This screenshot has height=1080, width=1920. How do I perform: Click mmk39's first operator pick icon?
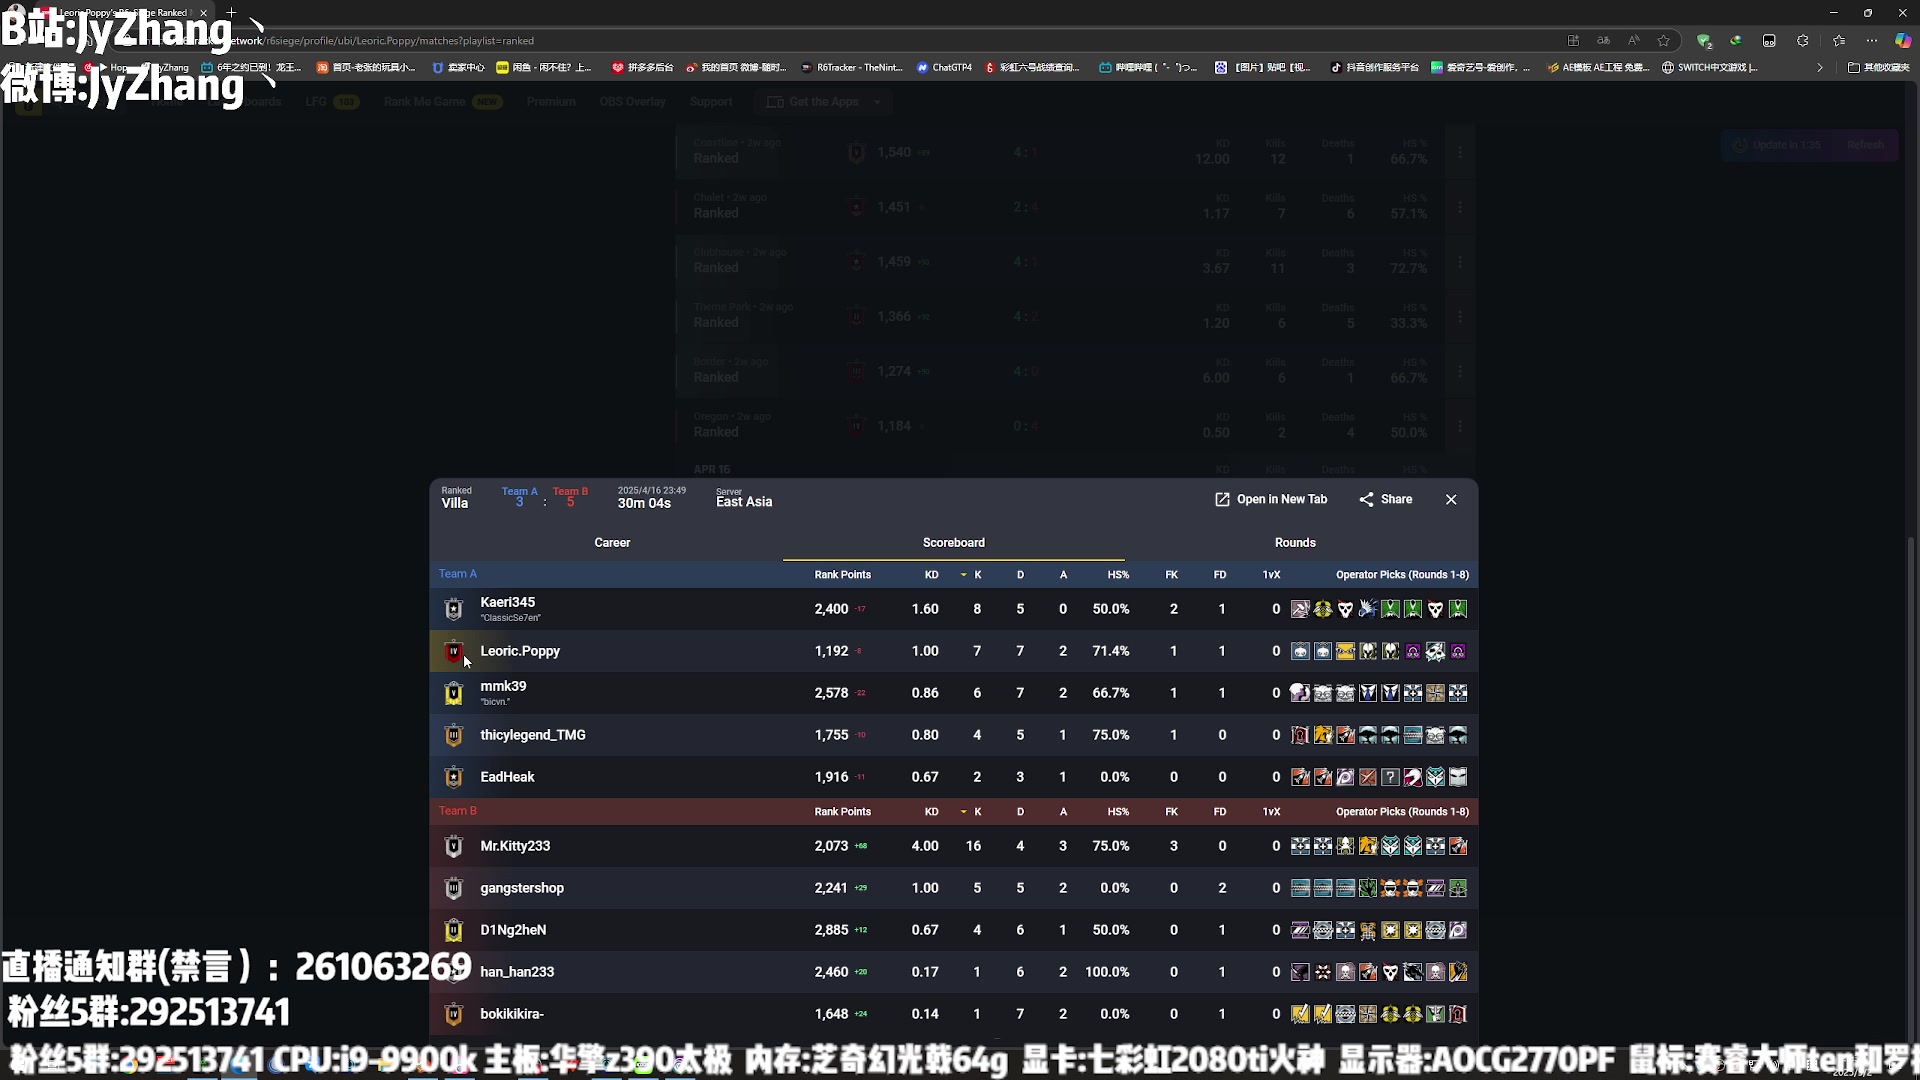point(1300,693)
